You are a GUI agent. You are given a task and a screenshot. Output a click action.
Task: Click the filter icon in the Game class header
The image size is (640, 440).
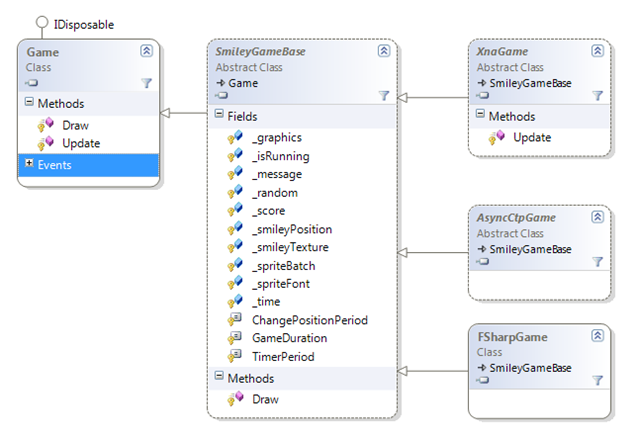click(147, 83)
